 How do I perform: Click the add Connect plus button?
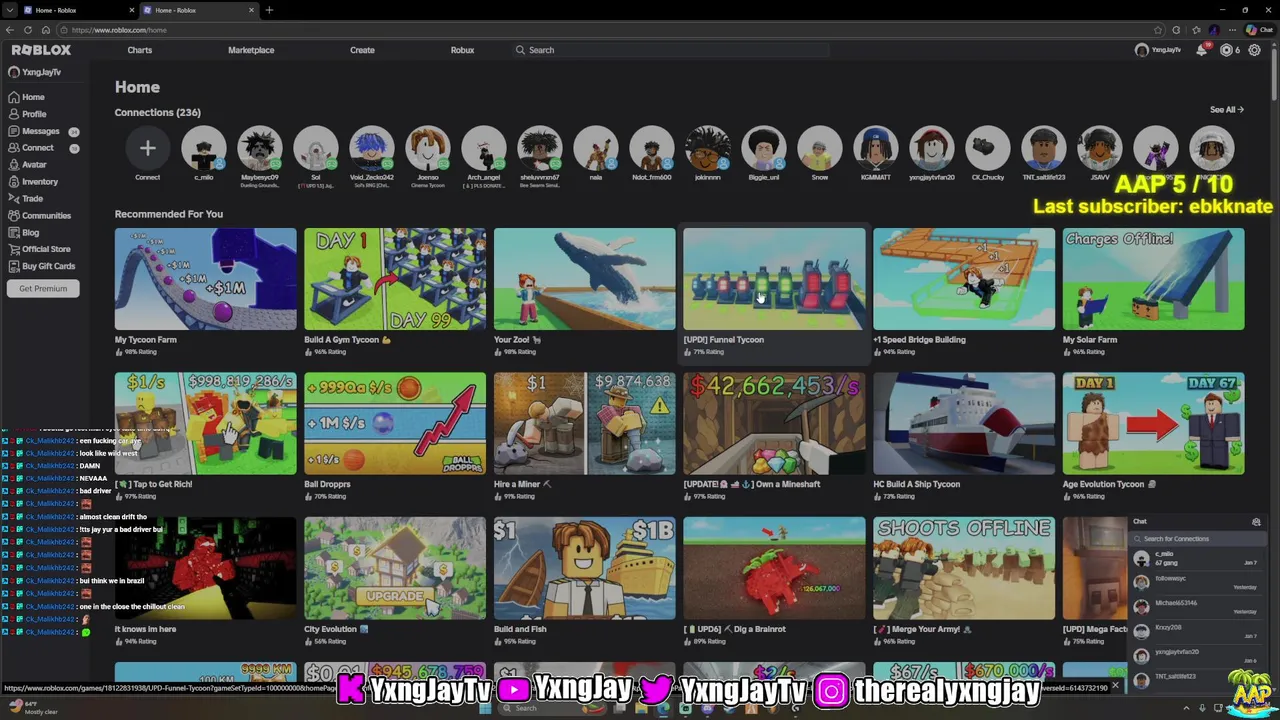[147, 149]
